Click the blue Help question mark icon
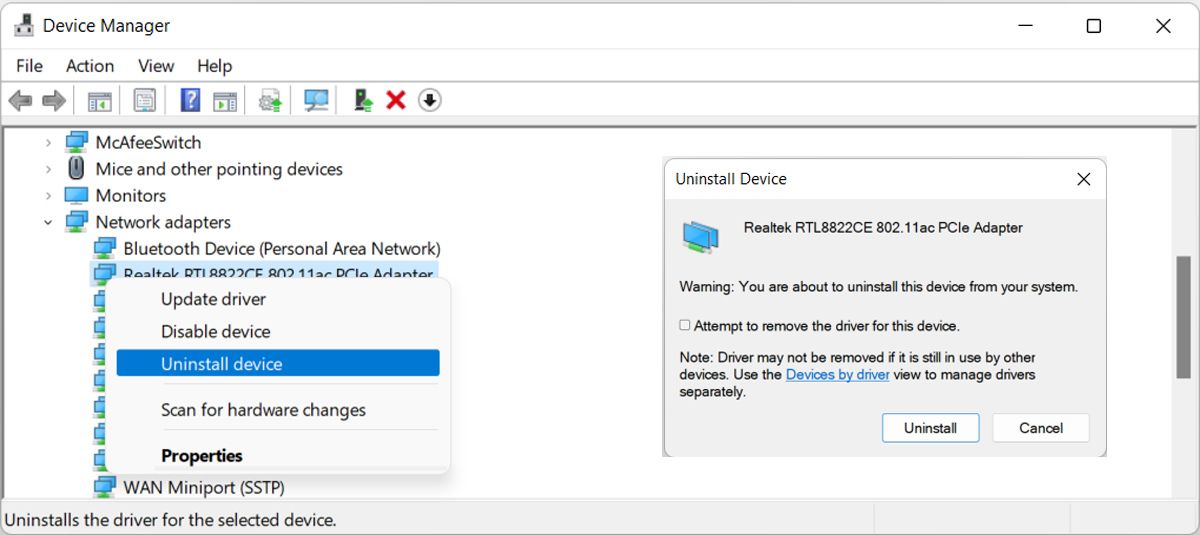Image resolution: width=1200 pixels, height=535 pixels. (190, 100)
